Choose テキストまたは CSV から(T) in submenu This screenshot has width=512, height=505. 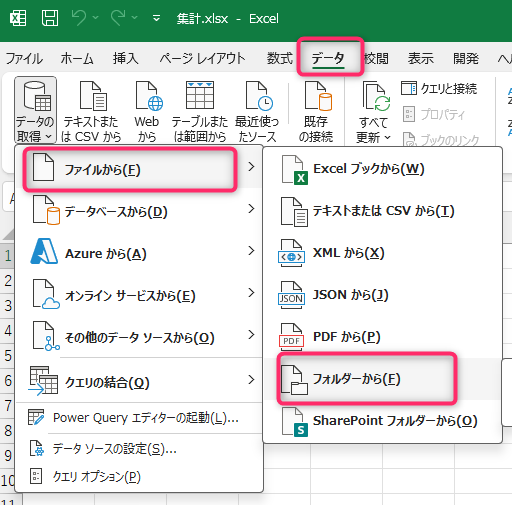[383, 211]
